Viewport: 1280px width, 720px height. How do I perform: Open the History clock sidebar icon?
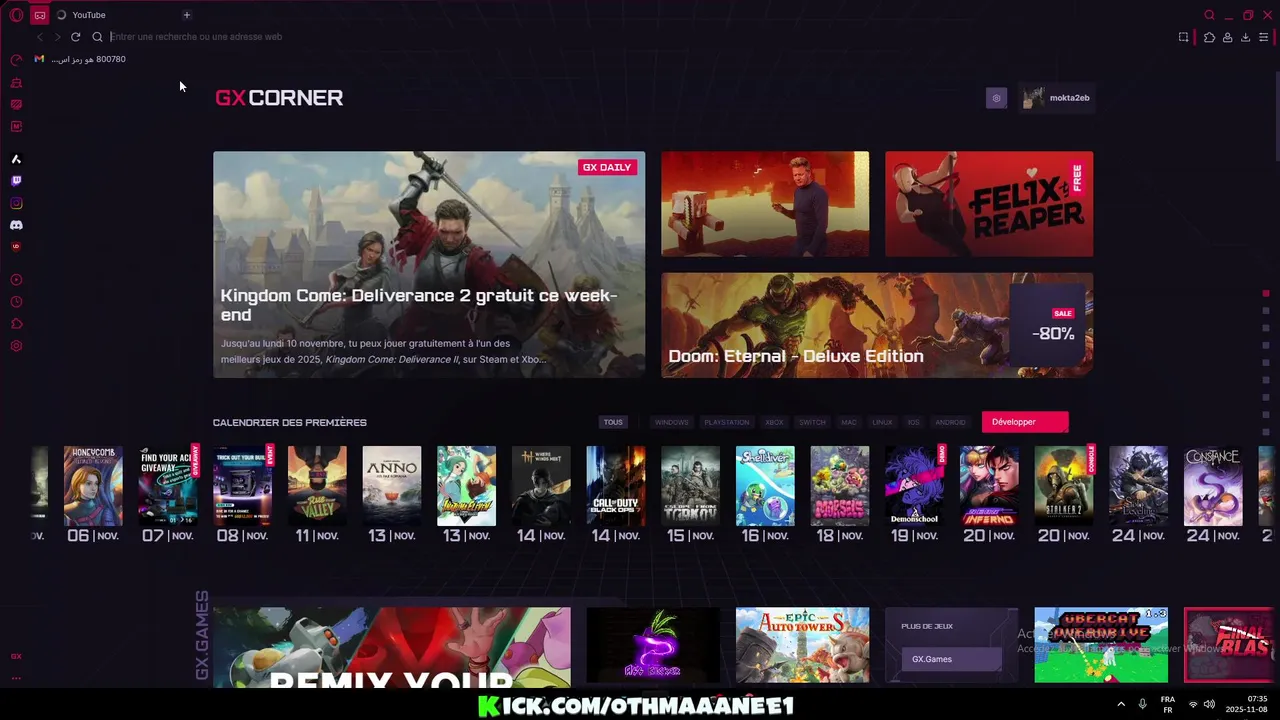coord(16,302)
